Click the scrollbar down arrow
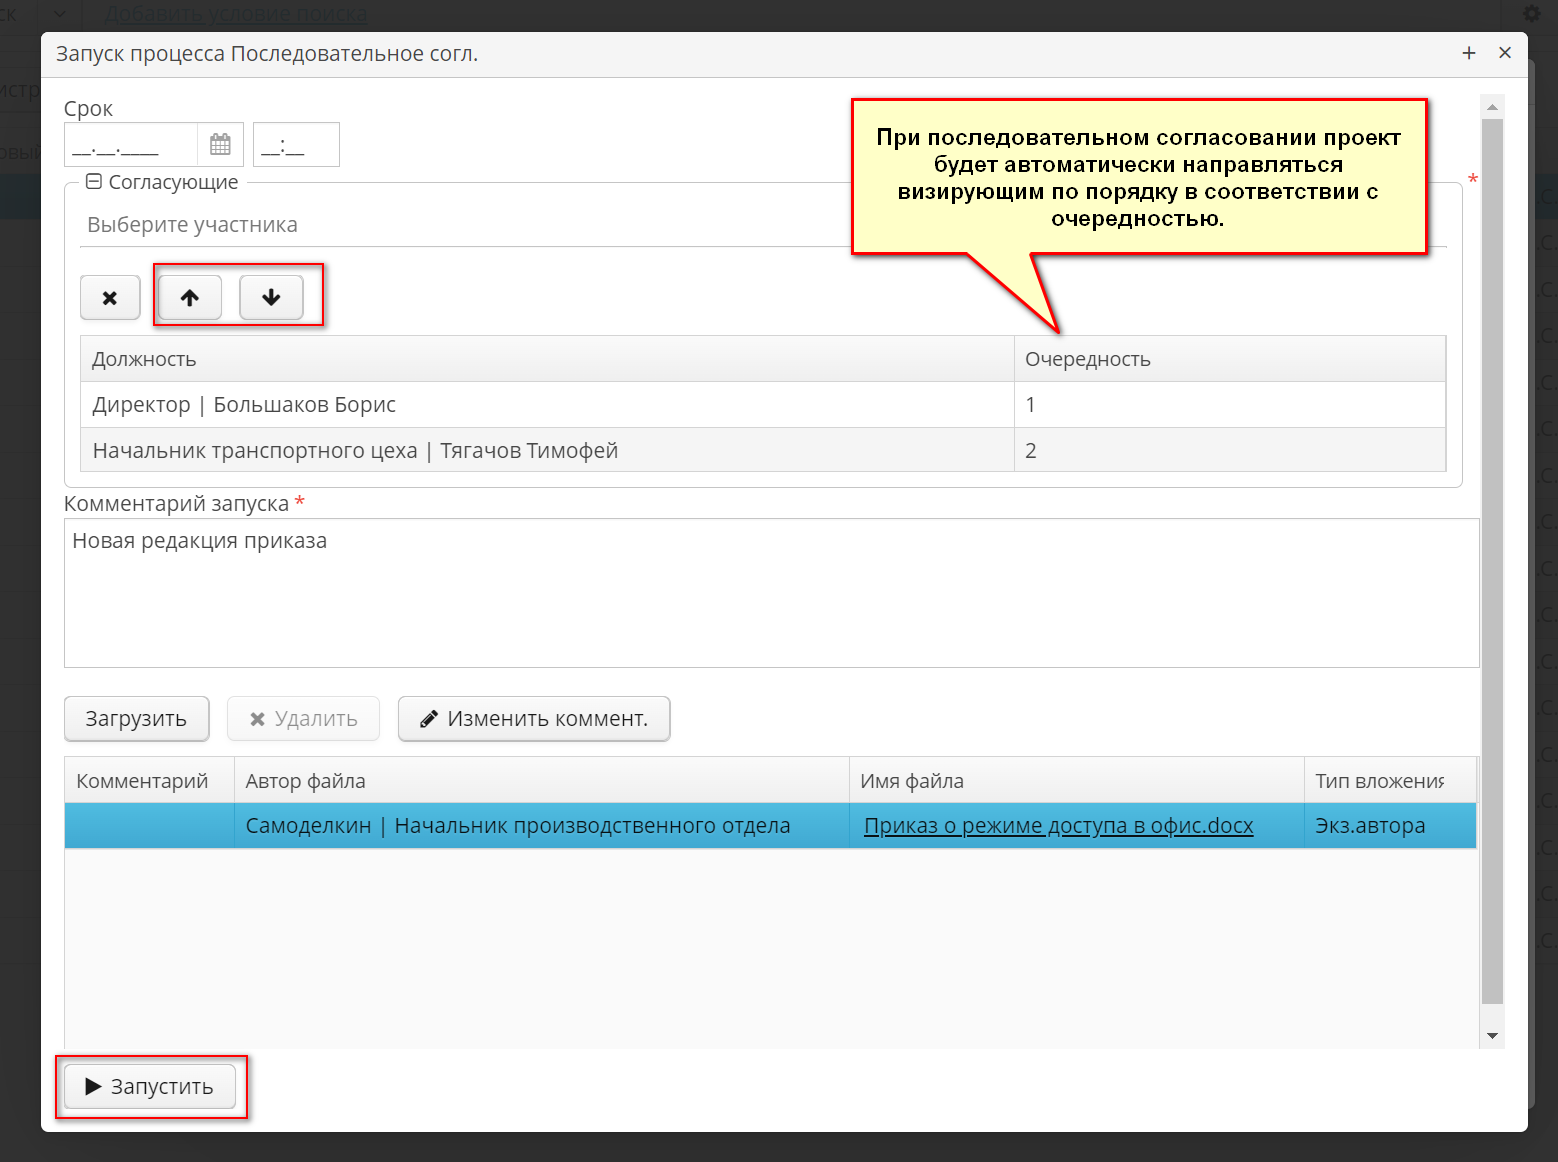This screenshot has width=1558, height=1162. 1493,1035
